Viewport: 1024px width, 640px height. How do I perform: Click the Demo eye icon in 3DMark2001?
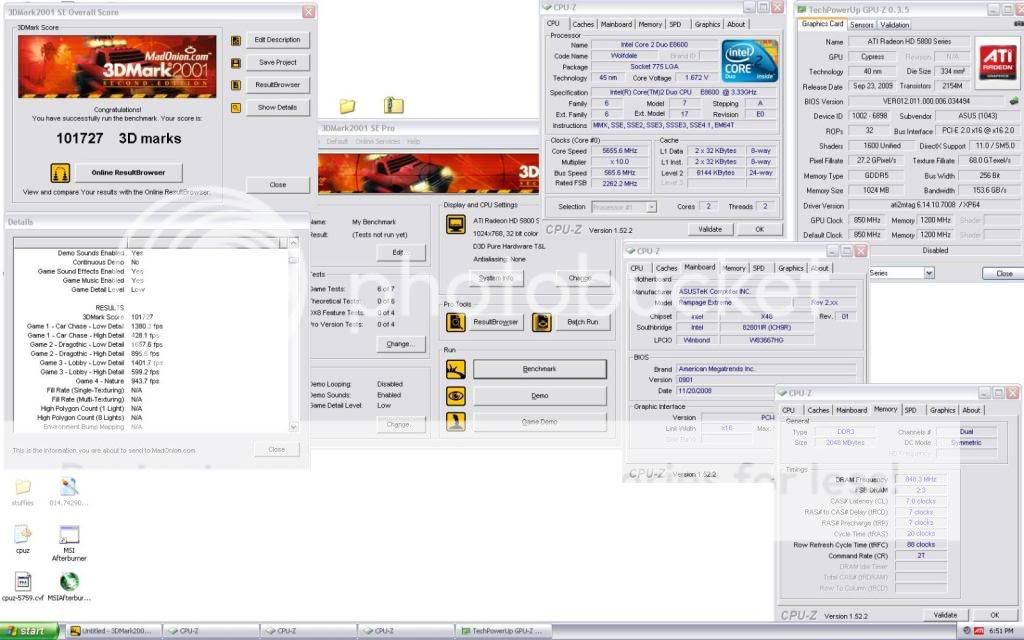coord(455,396)
